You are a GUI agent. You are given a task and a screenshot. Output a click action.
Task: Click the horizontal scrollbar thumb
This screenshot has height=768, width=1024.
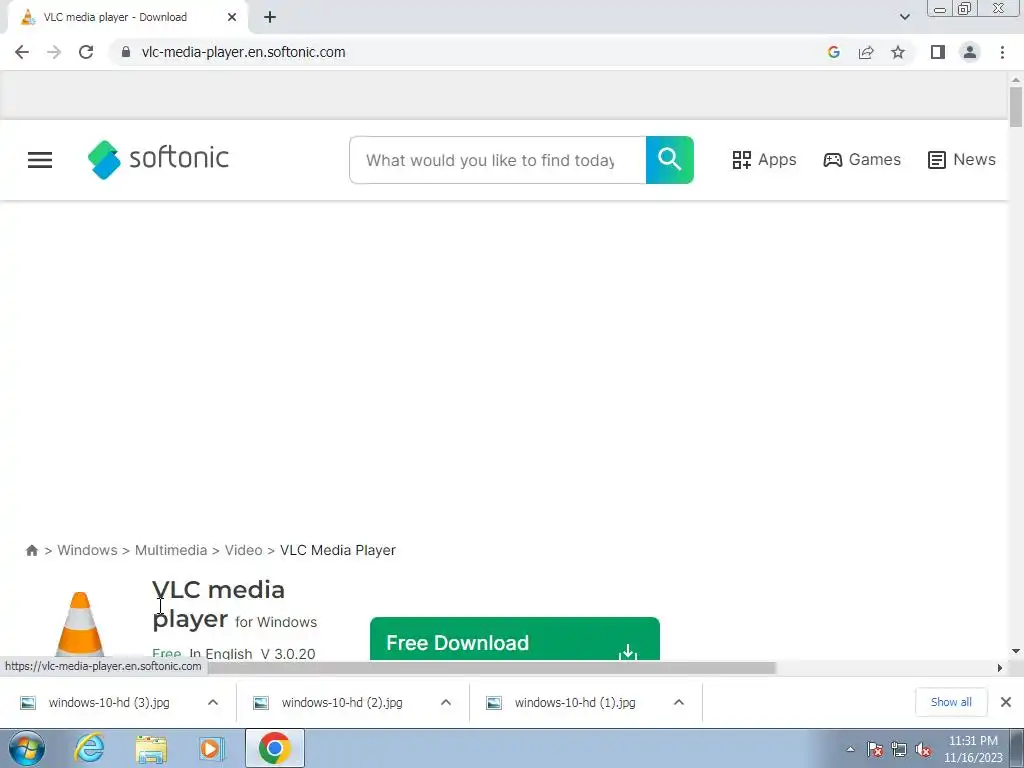click(491, 668)
